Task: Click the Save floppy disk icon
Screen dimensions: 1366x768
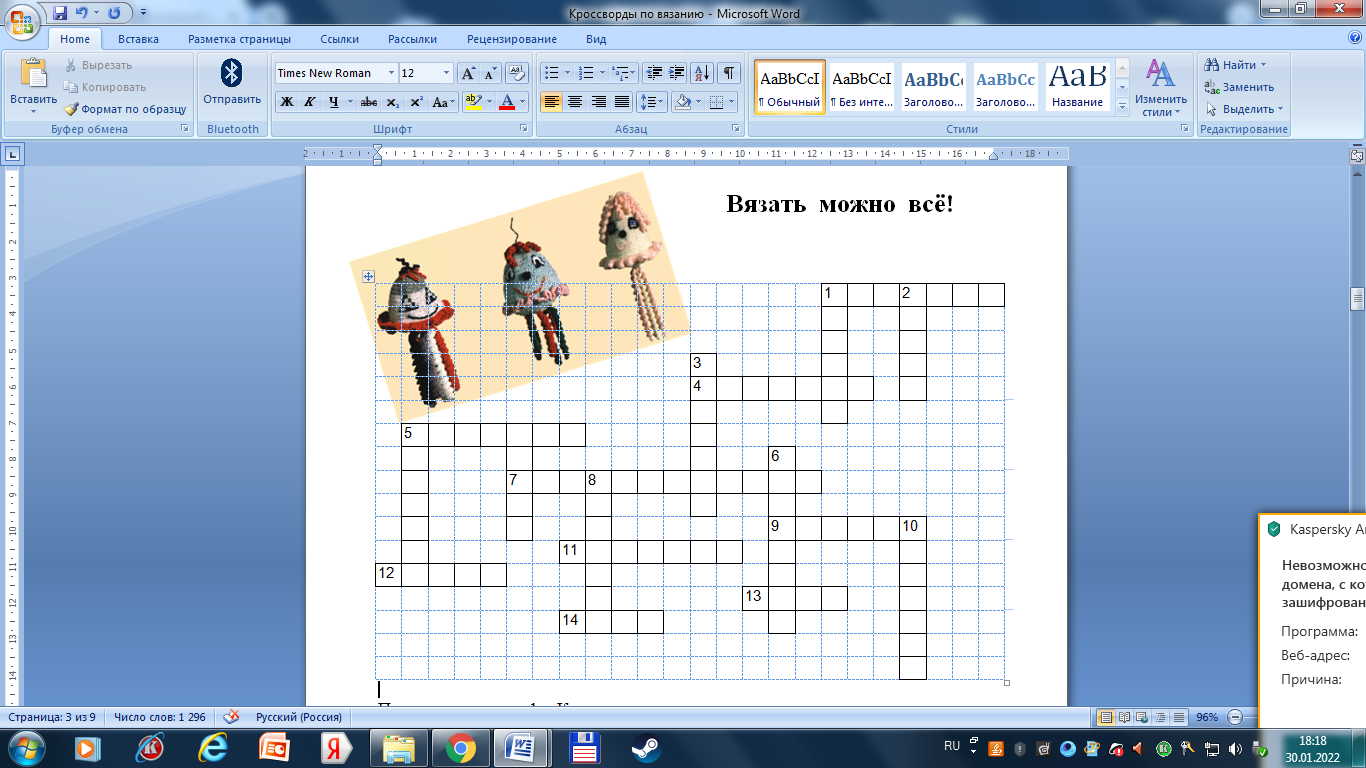Action: point(60,13)
